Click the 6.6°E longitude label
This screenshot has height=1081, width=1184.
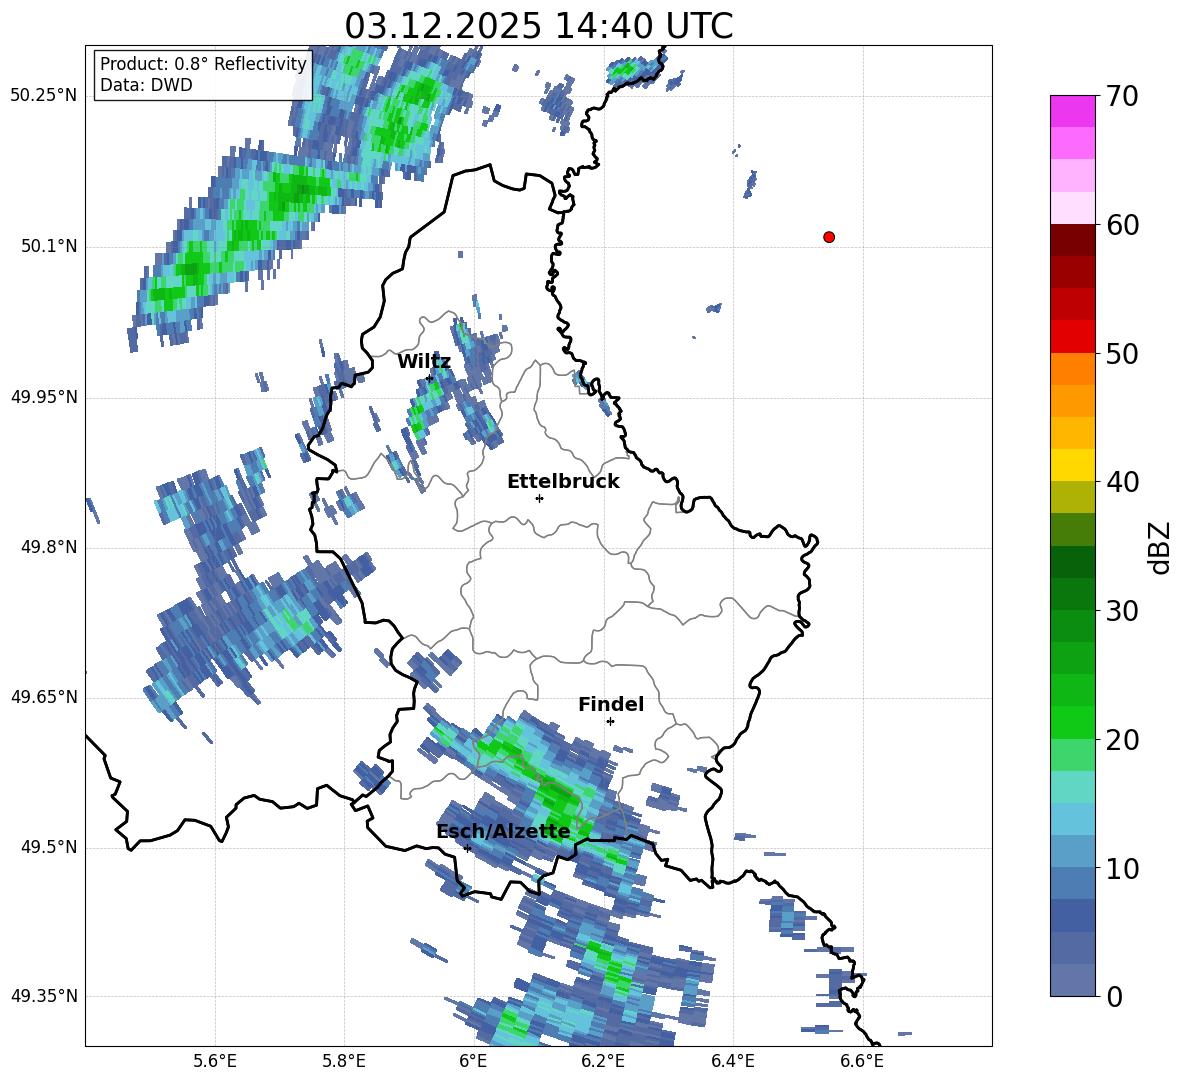(x=862, y=1062)
